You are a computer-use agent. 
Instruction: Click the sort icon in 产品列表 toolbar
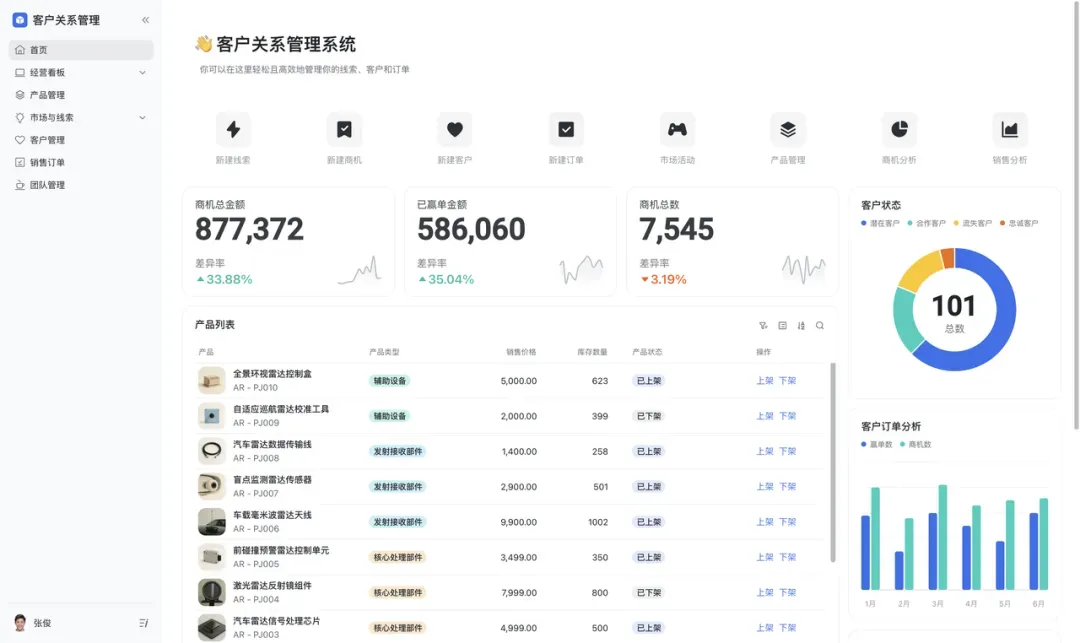[801, 325]
